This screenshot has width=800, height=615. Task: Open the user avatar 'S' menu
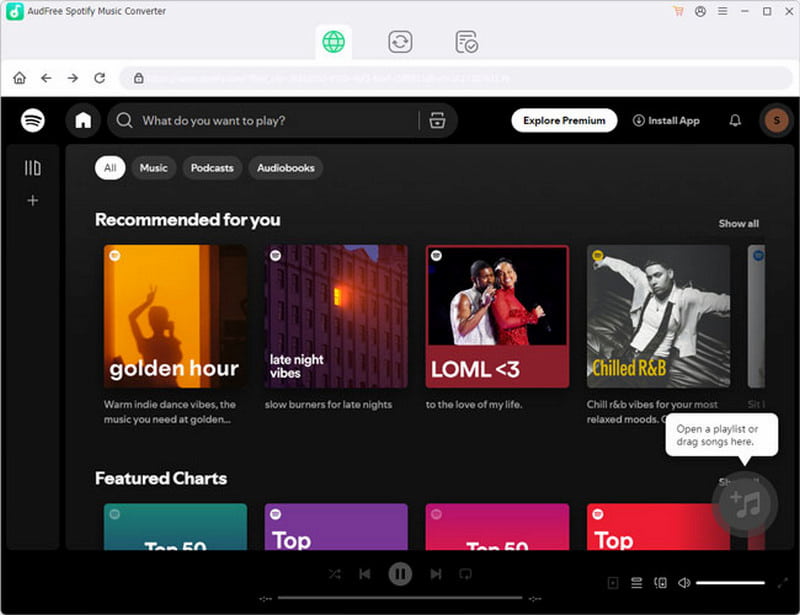coord(777,120)
